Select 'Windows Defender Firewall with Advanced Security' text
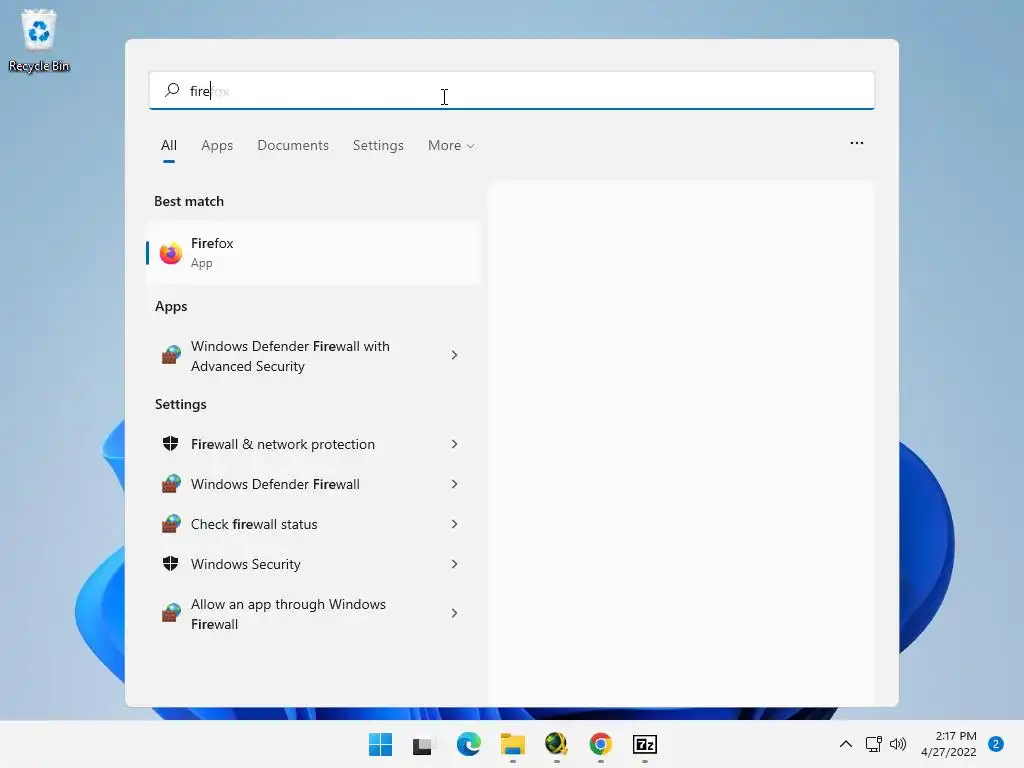1024x768 pixels. [290, 356]
